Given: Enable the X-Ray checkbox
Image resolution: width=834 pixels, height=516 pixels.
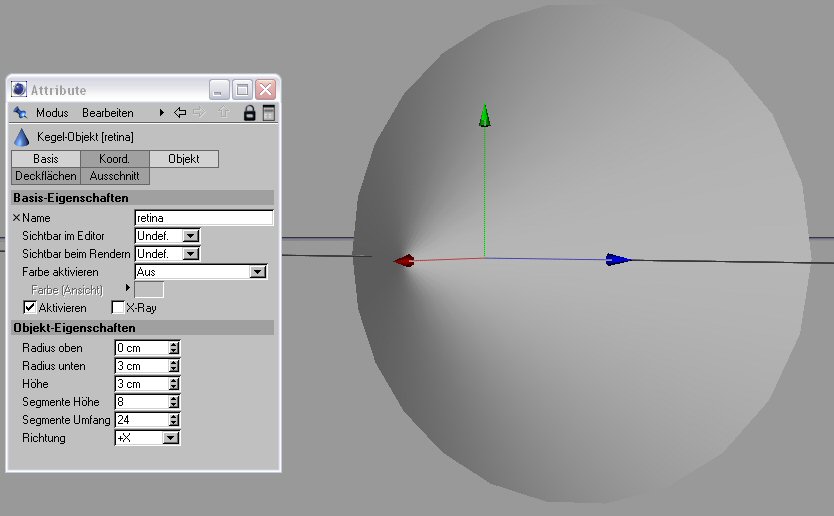Looking at the screenshot, I should [x=118, y=308].
